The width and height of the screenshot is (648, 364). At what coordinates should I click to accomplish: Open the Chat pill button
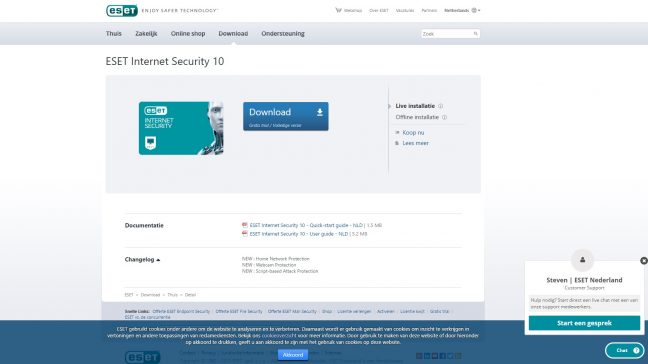[624, 350]
